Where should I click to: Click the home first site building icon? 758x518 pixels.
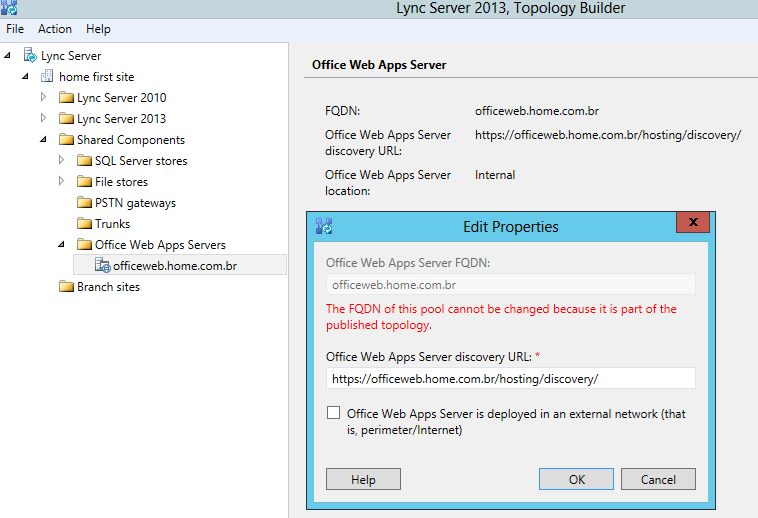48,77
